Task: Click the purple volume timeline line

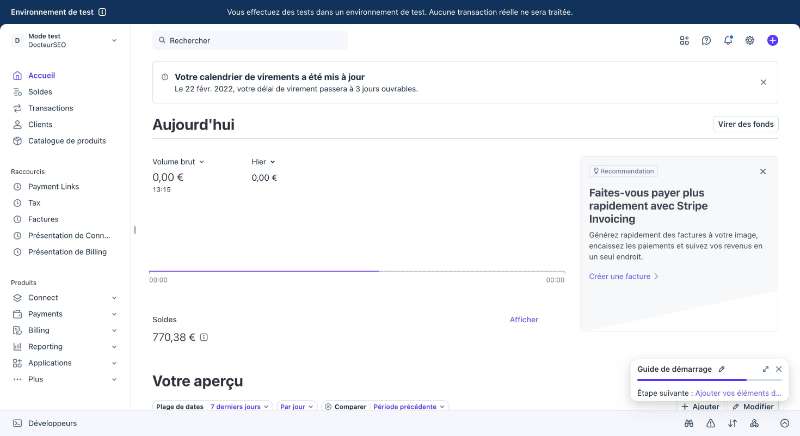Action: click(x=264, y=271)
